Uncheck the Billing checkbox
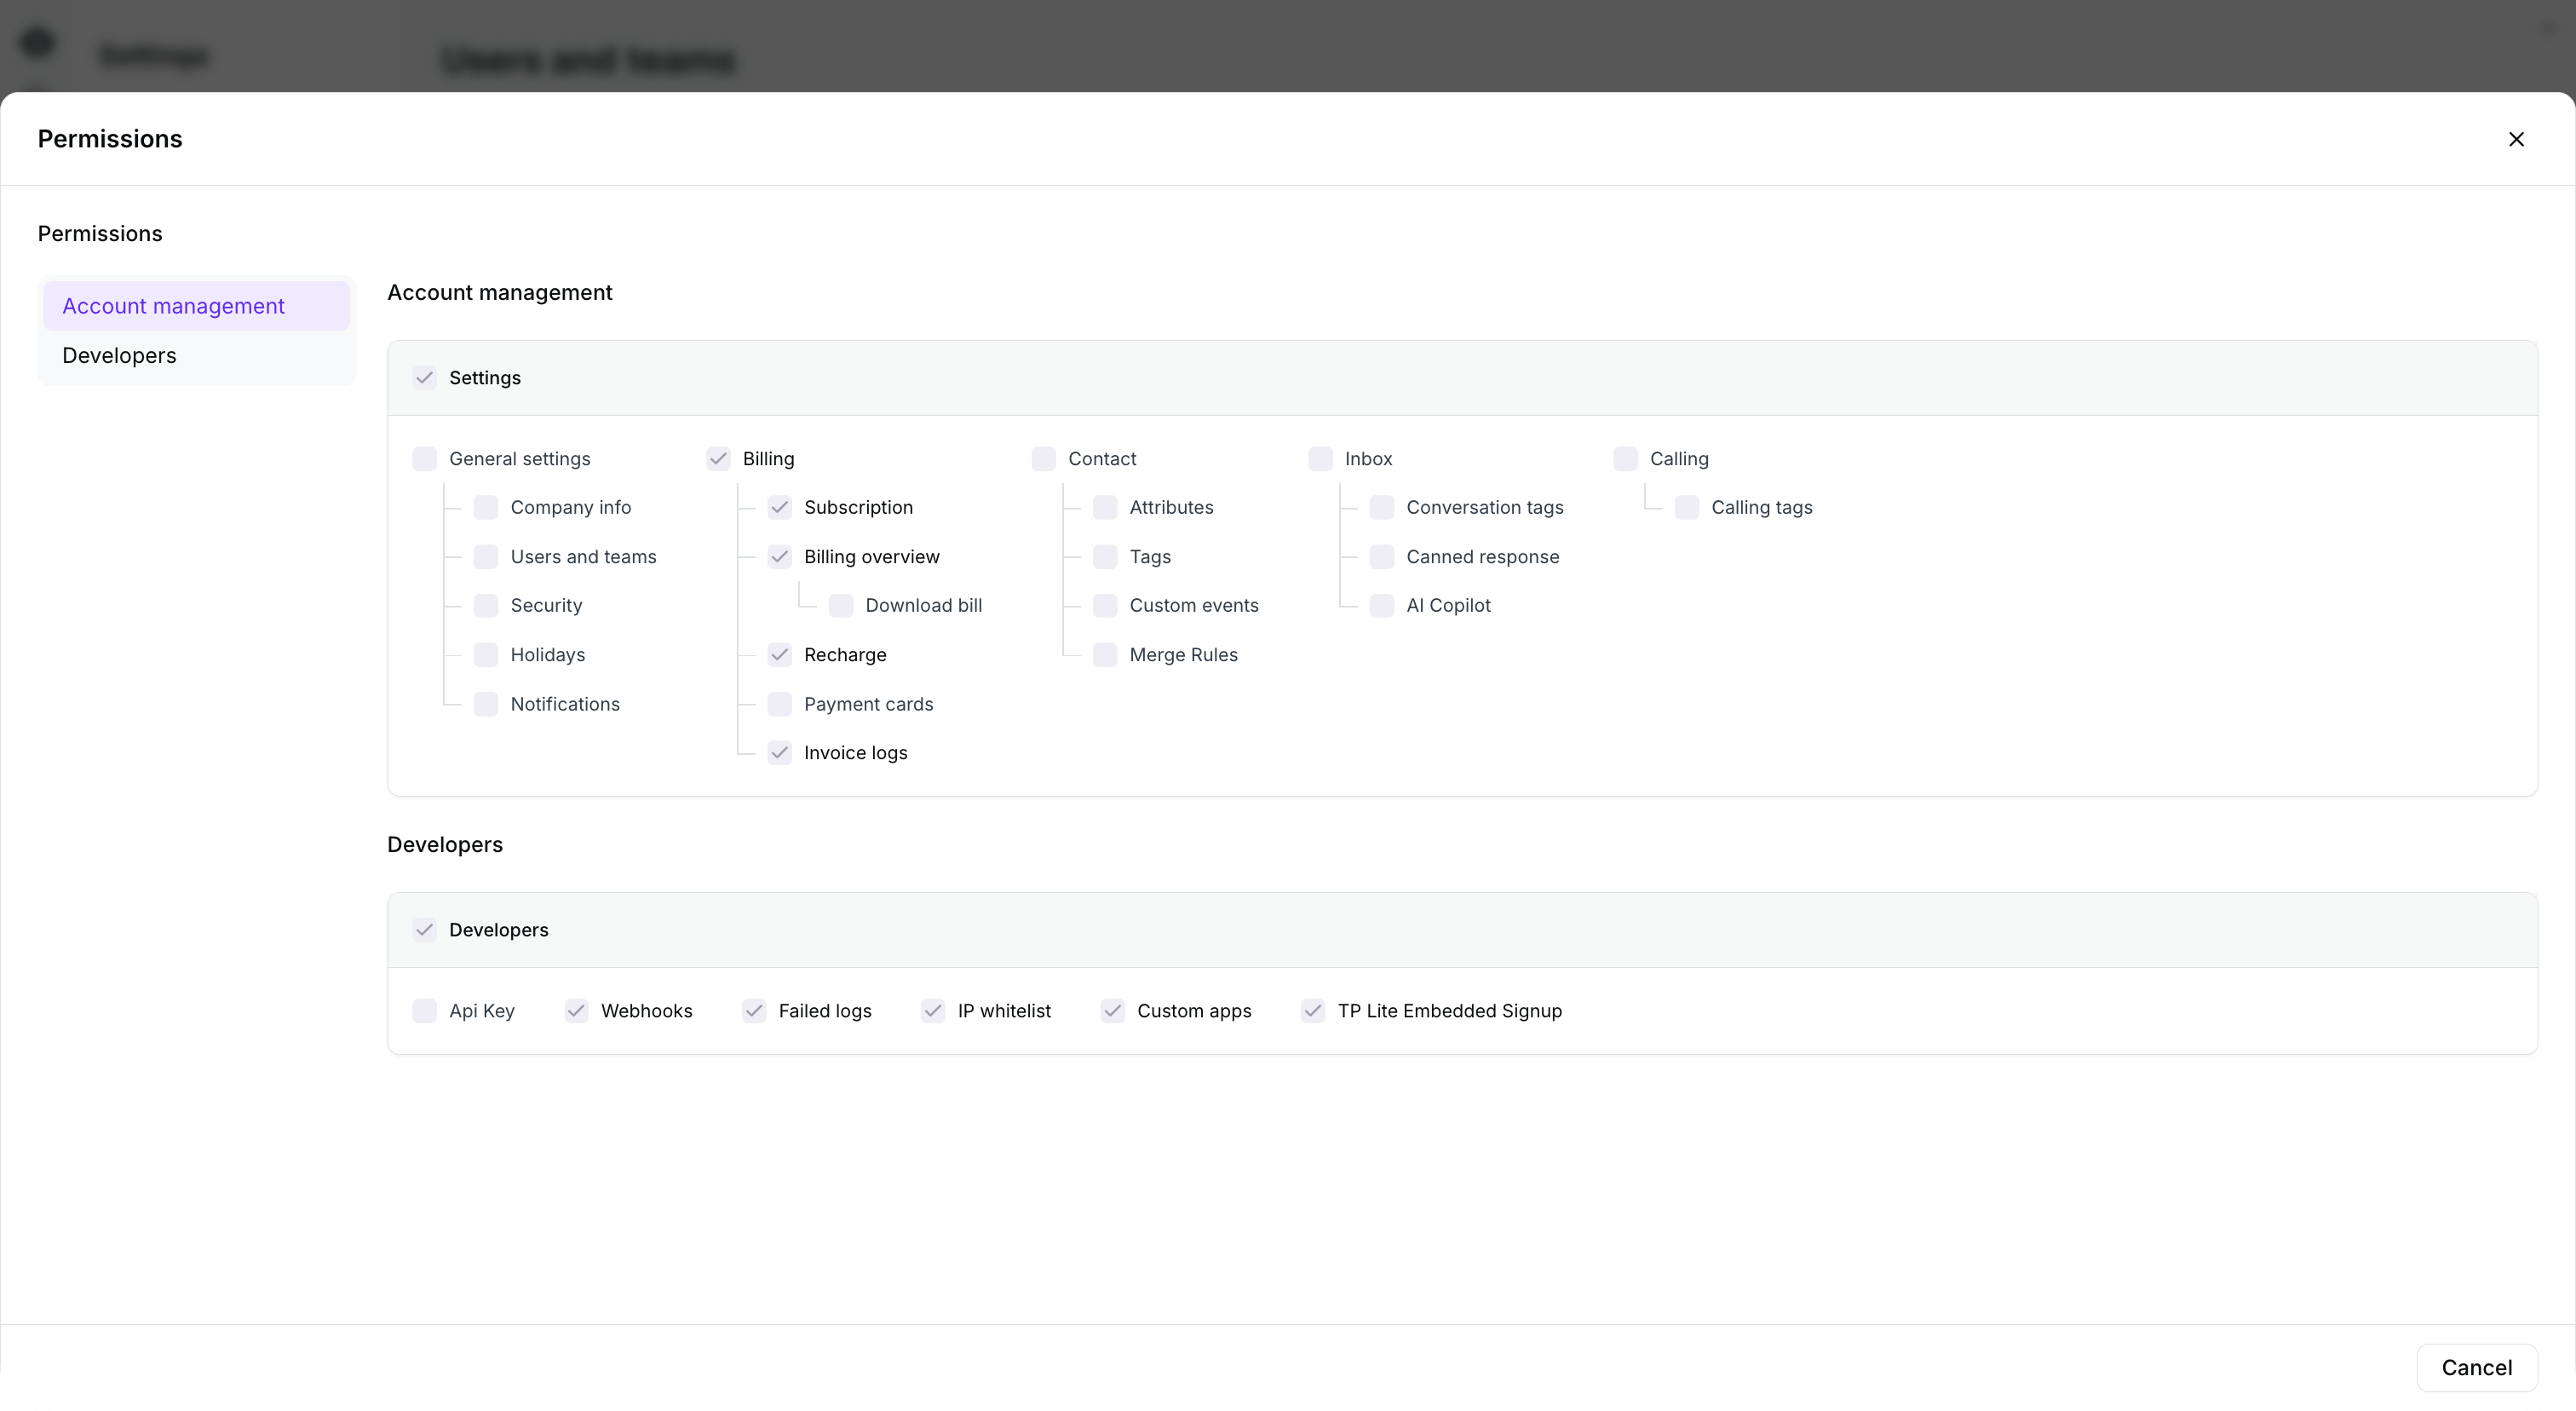Viewport: 2576px width, 1411px height. (x=718, y=459)
